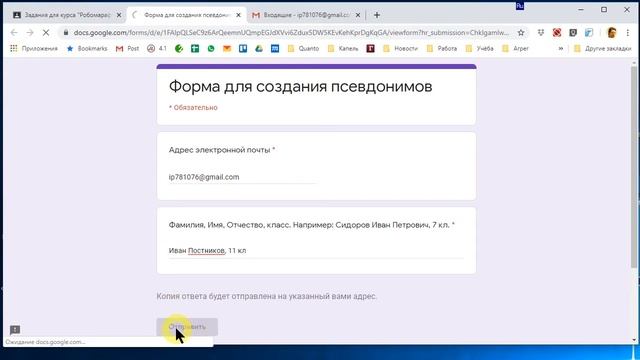The image size is (640, 360).
Task: Click the Копия ответа будет отправлена notice
Action: tap(267, 296)
